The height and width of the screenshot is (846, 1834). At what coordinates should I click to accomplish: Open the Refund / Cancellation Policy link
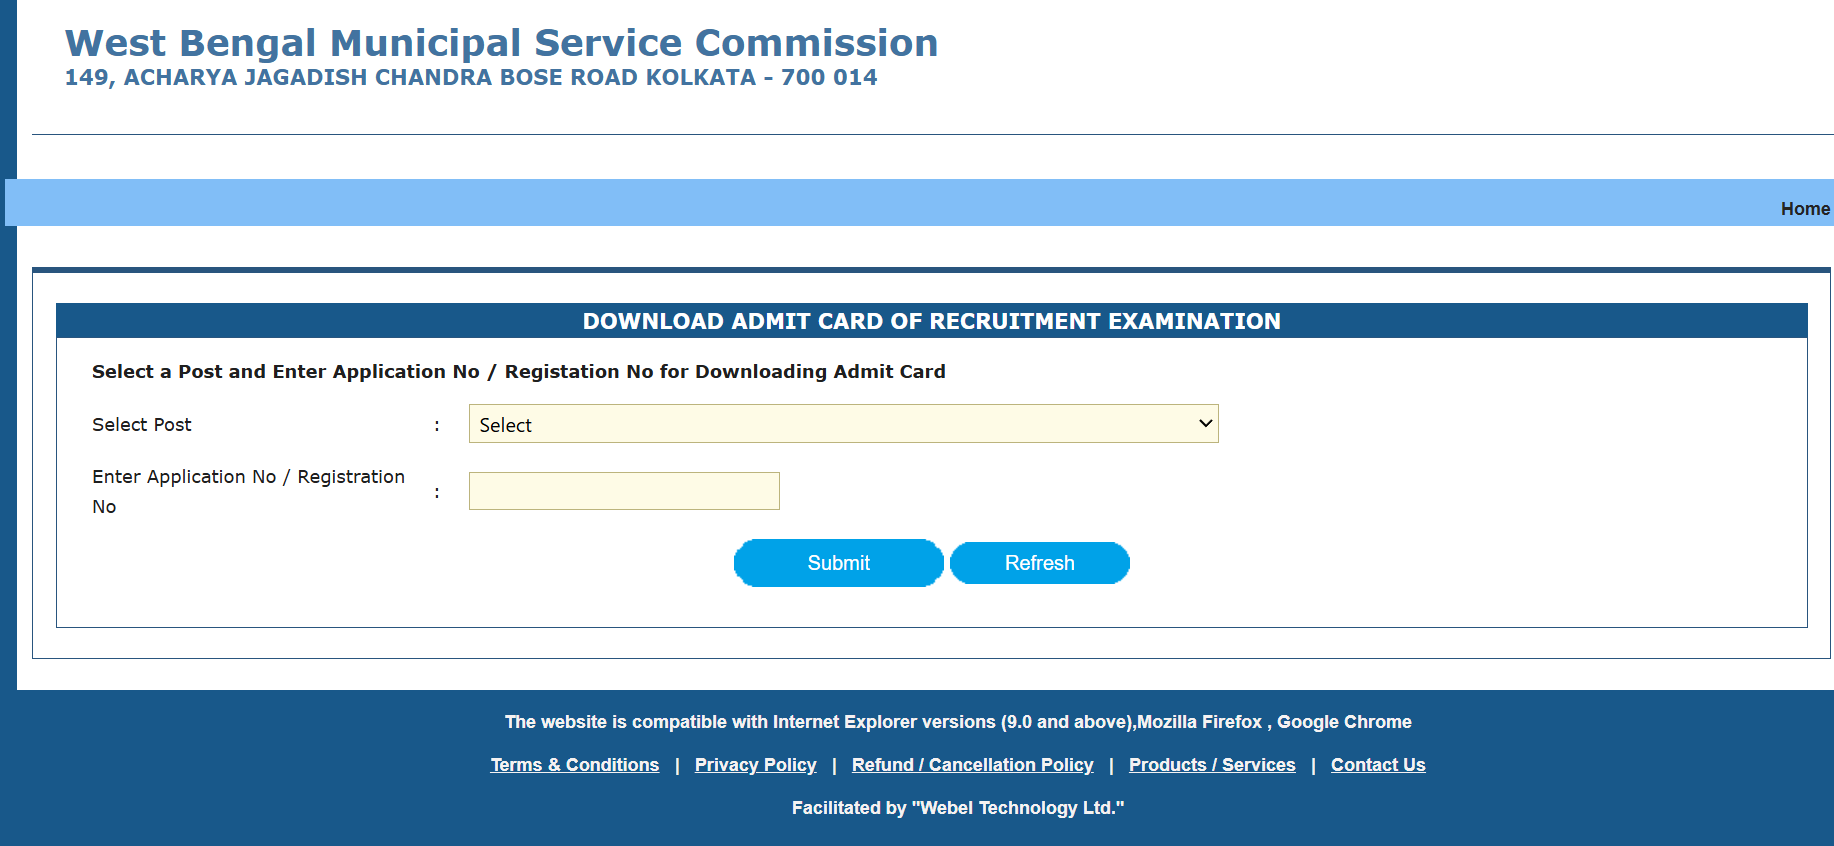point(972,764)
